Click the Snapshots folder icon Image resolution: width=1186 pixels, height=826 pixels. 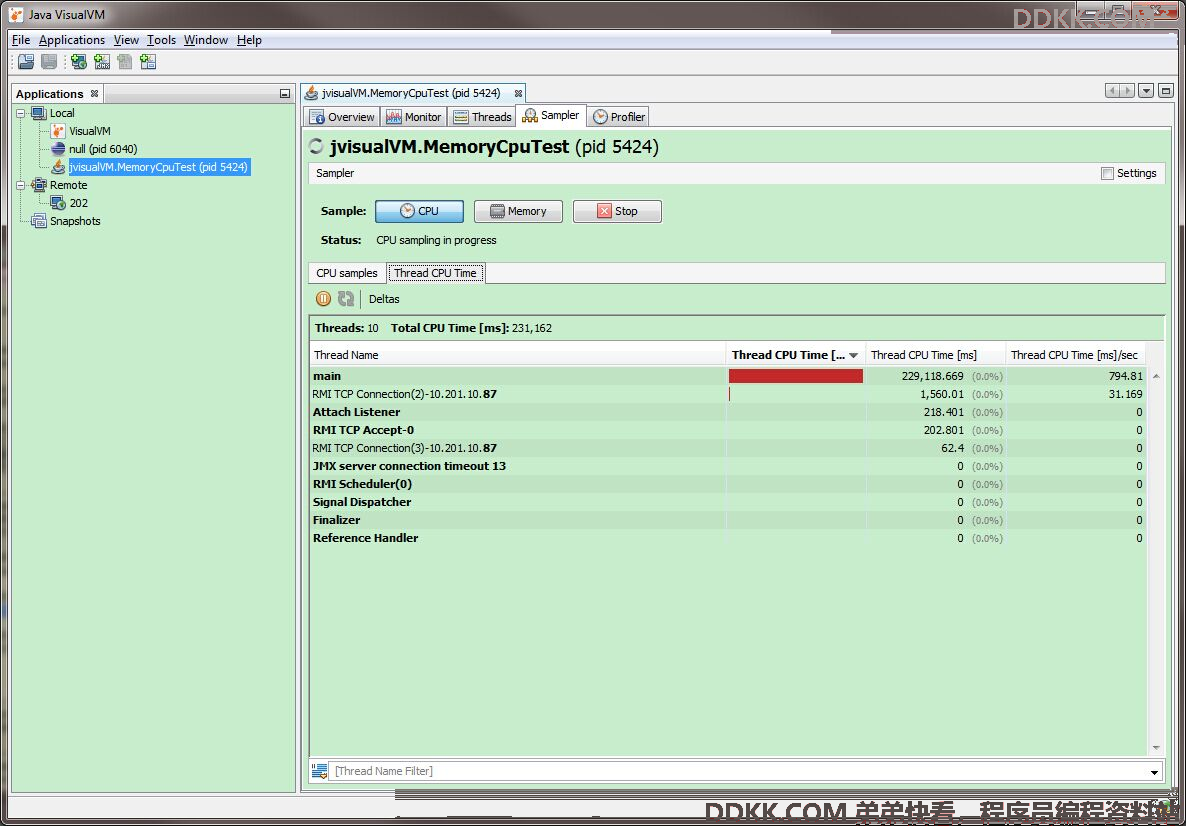click(x=39, y=221)
